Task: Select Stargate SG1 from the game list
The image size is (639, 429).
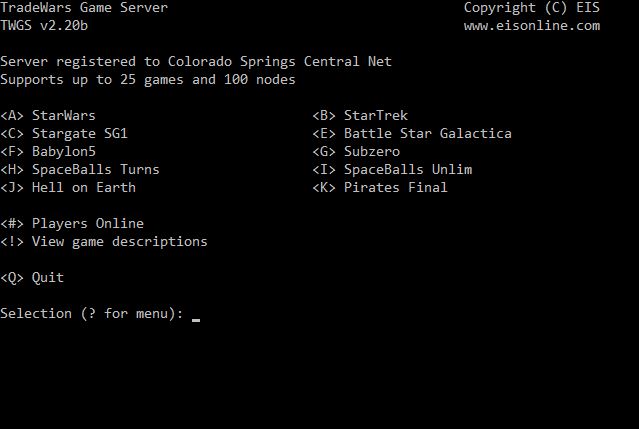Action: pyautogui.click(x=64, y=134)
